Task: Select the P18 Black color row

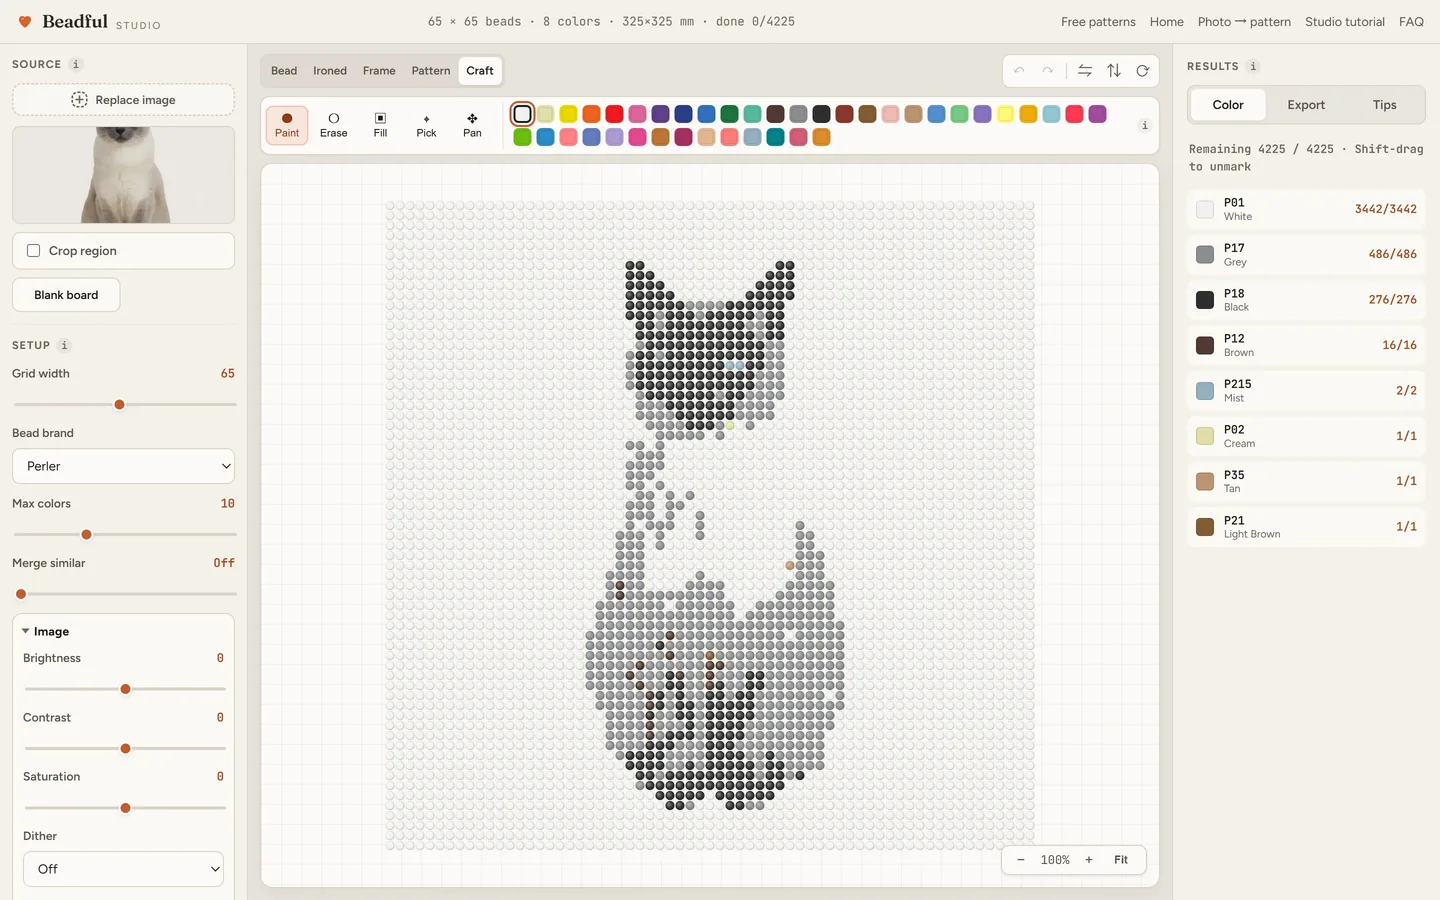Action: coord(1306,300)
